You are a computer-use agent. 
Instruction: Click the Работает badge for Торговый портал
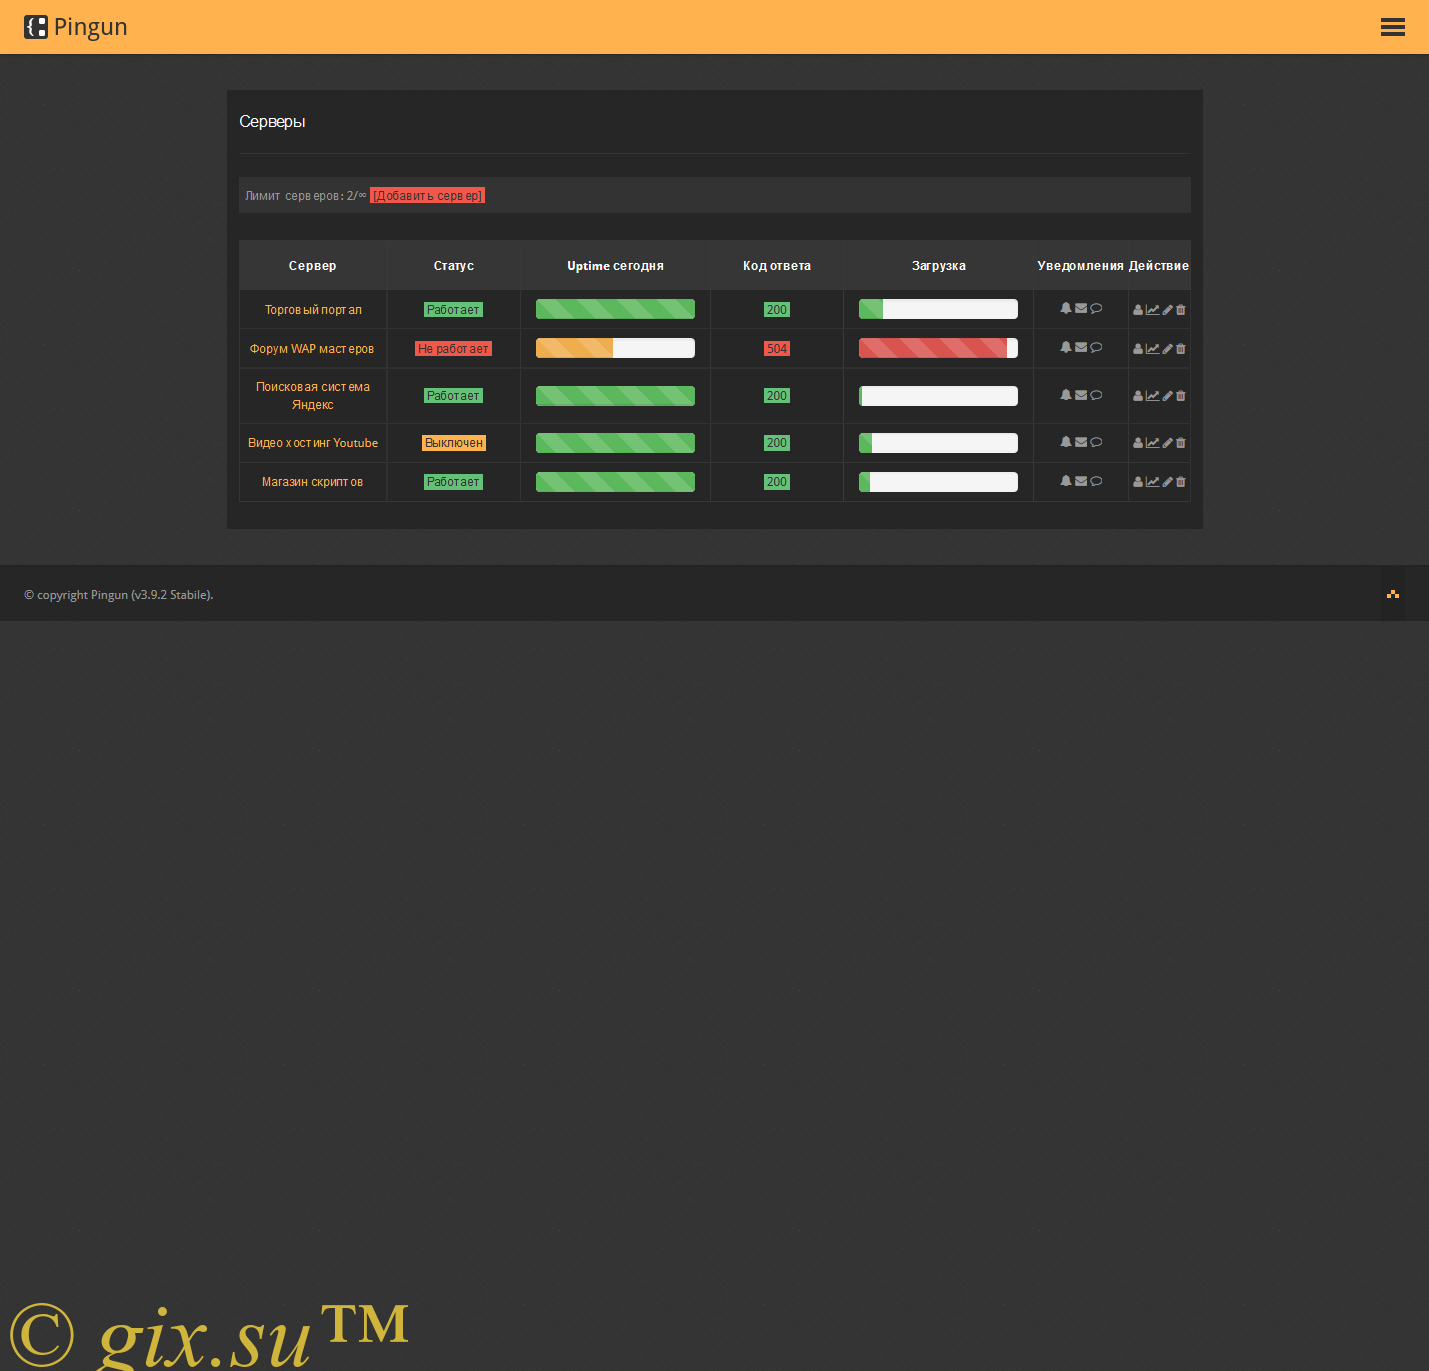454,310
